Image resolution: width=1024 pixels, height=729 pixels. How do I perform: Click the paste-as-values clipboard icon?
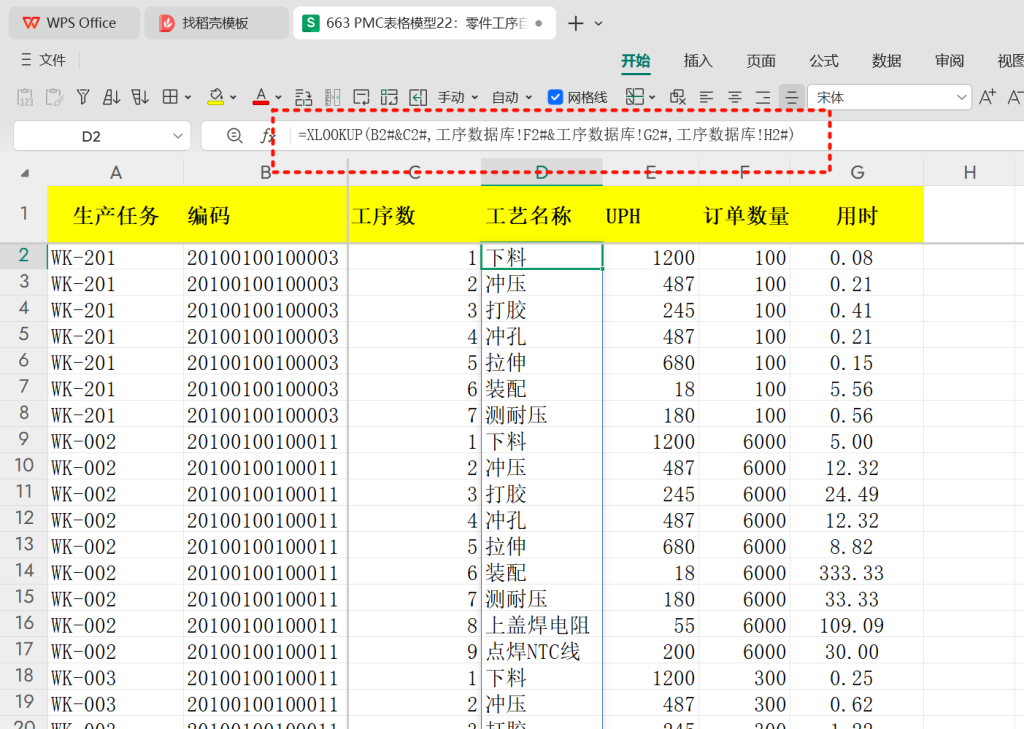[25, 97]
